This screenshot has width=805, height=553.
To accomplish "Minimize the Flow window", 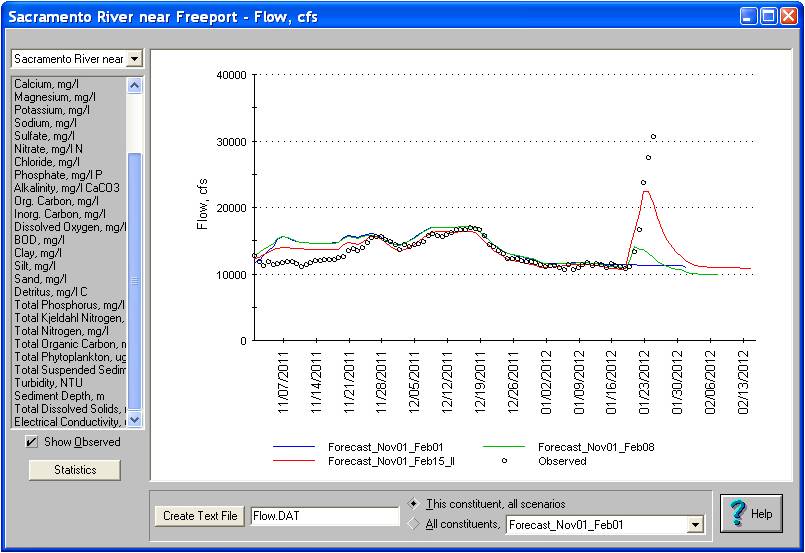I will point(748,16).
